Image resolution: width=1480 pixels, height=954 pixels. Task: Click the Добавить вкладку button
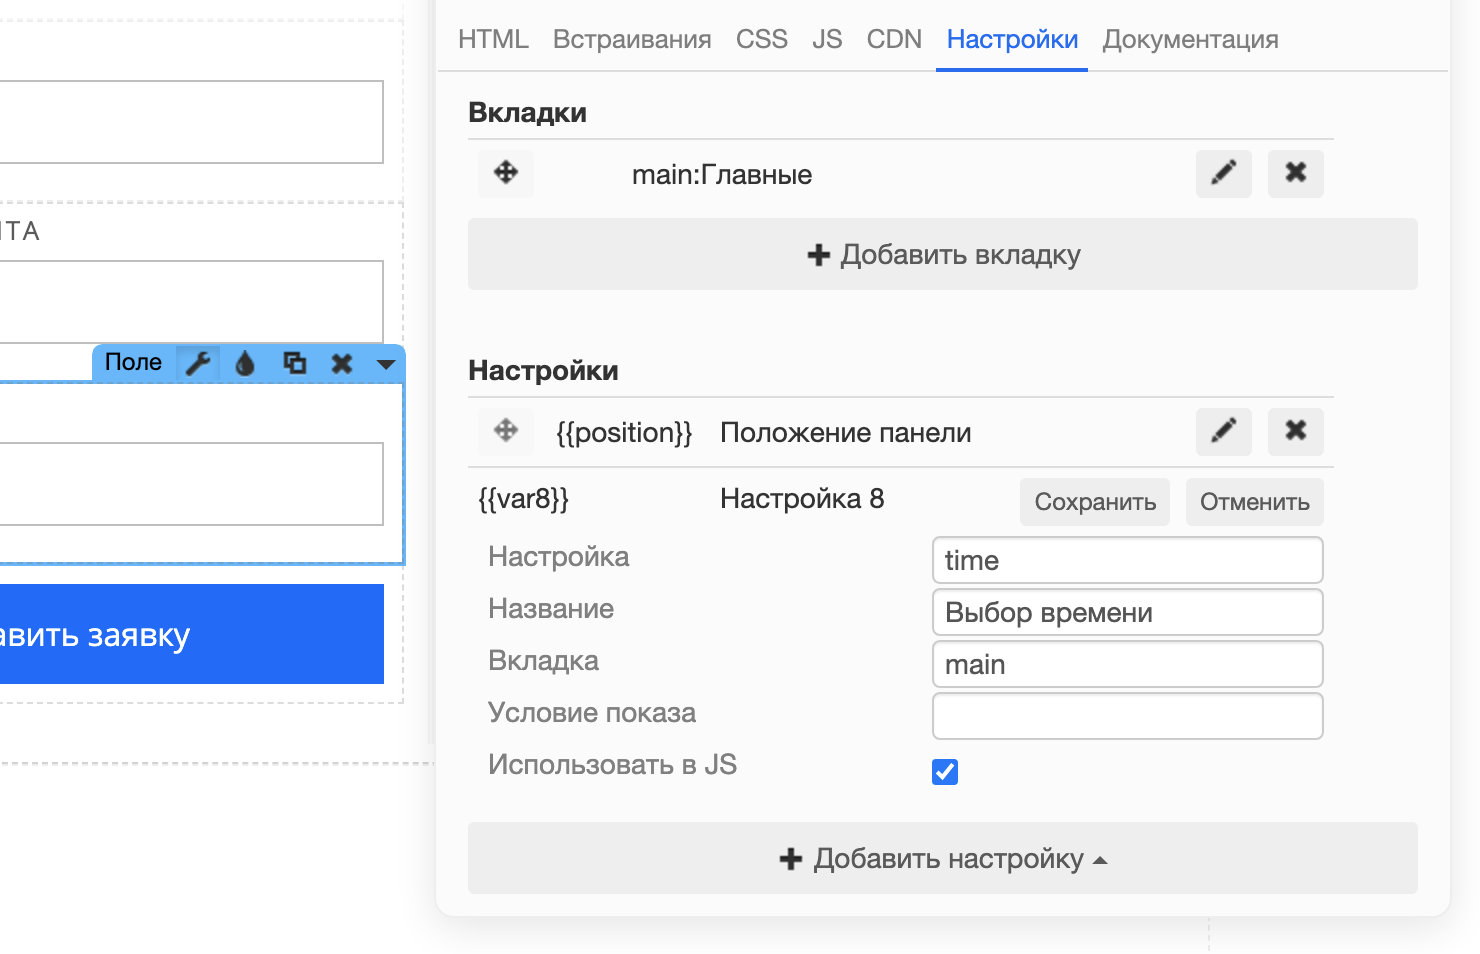coord(943,254)
